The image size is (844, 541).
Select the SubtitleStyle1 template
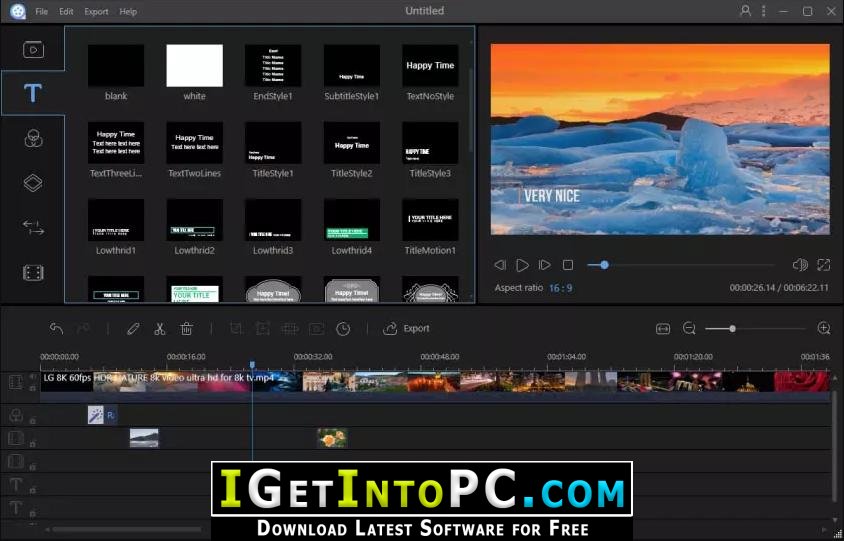pos(351,72)
